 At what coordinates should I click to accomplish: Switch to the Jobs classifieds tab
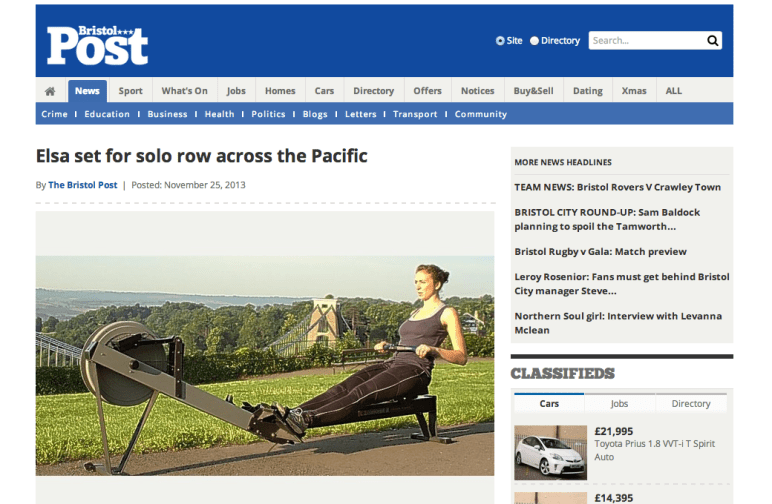coord(620,404)
